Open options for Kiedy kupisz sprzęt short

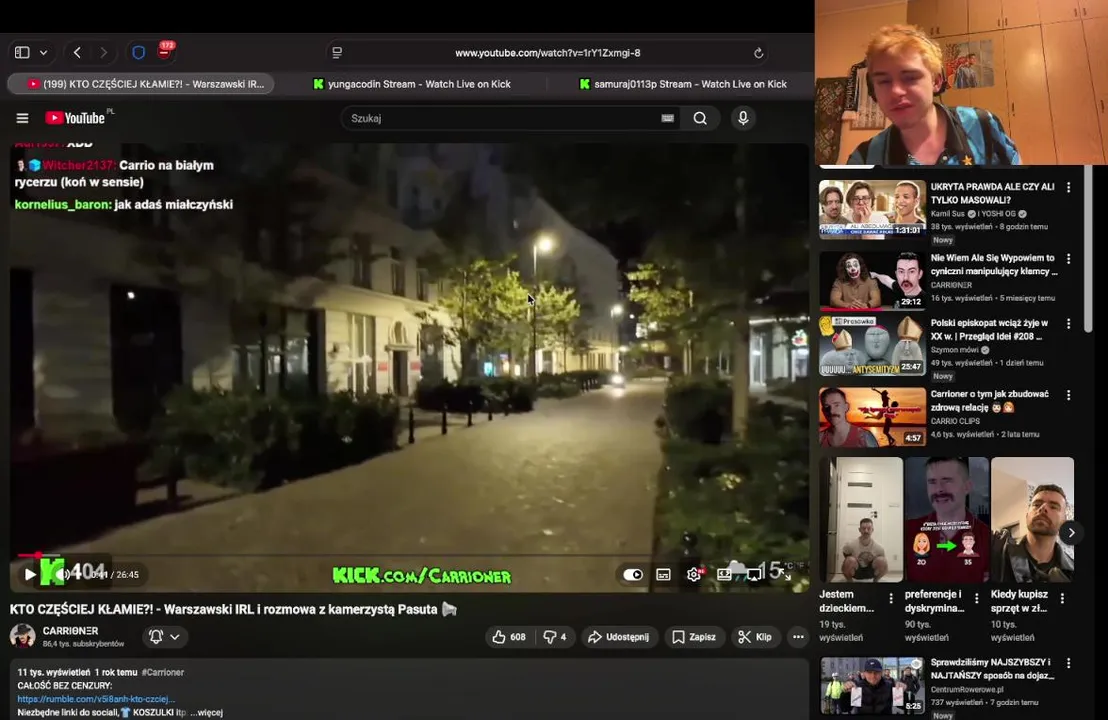tap(1062, 598)
